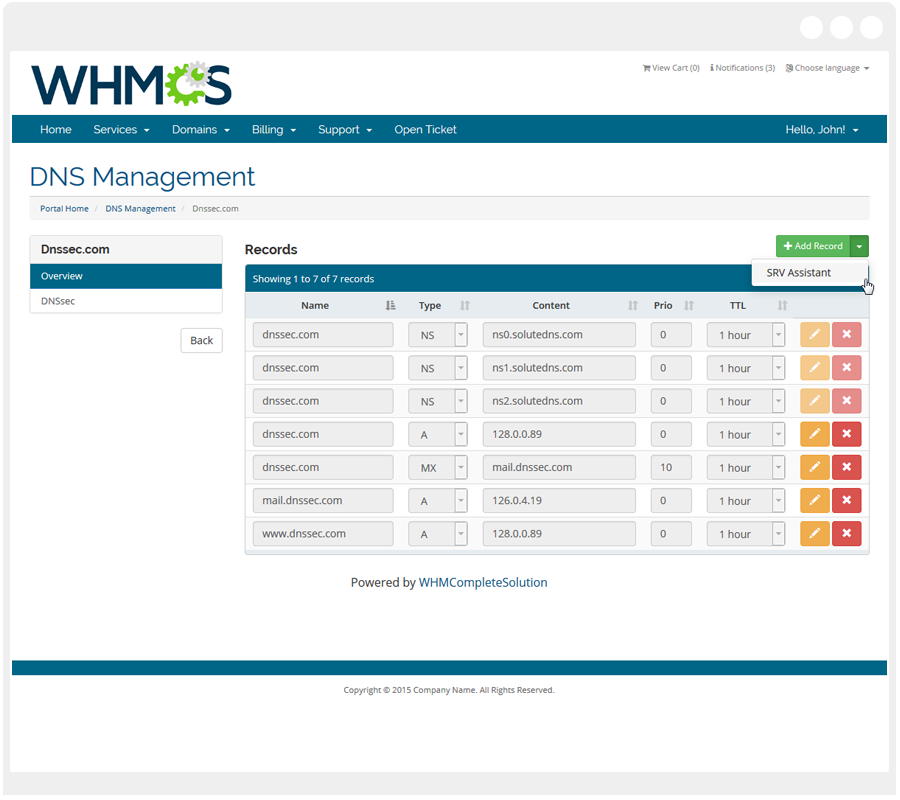Screen dimensions: 900x800
Task: Follow the WHMCompleteSolution link
Action: point(483,582)
